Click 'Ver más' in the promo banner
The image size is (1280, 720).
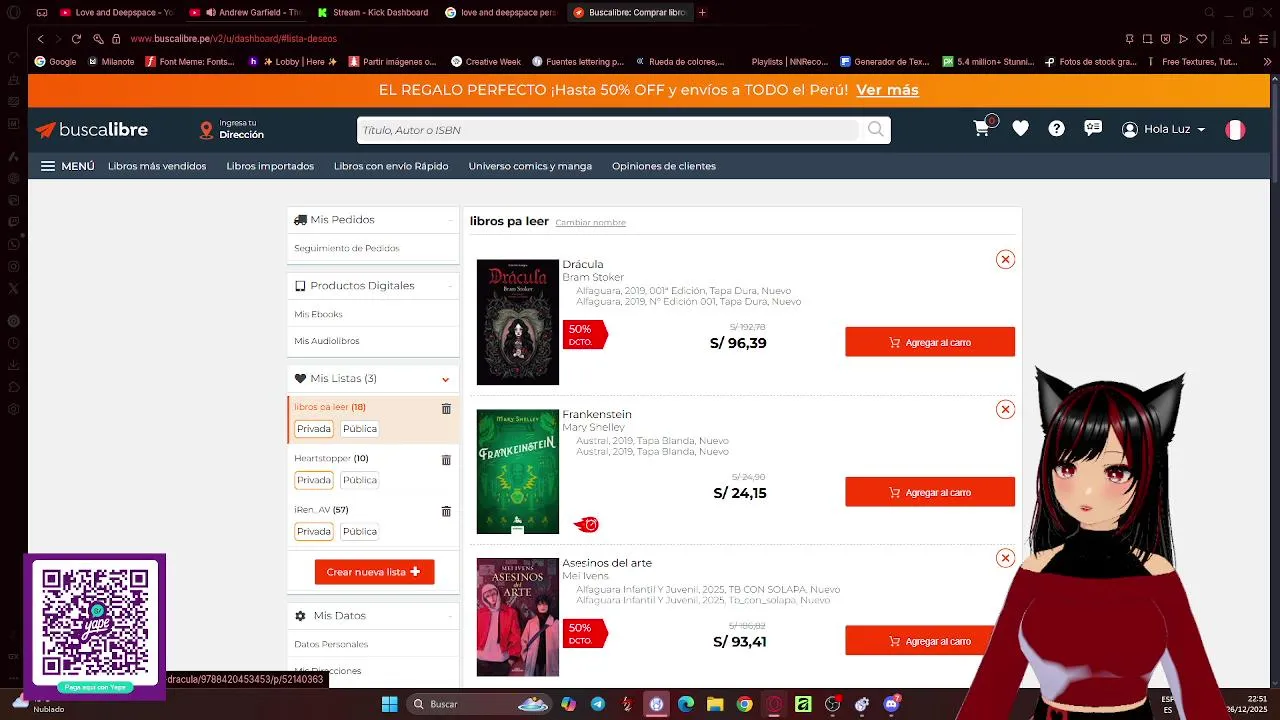pos(887,90)
